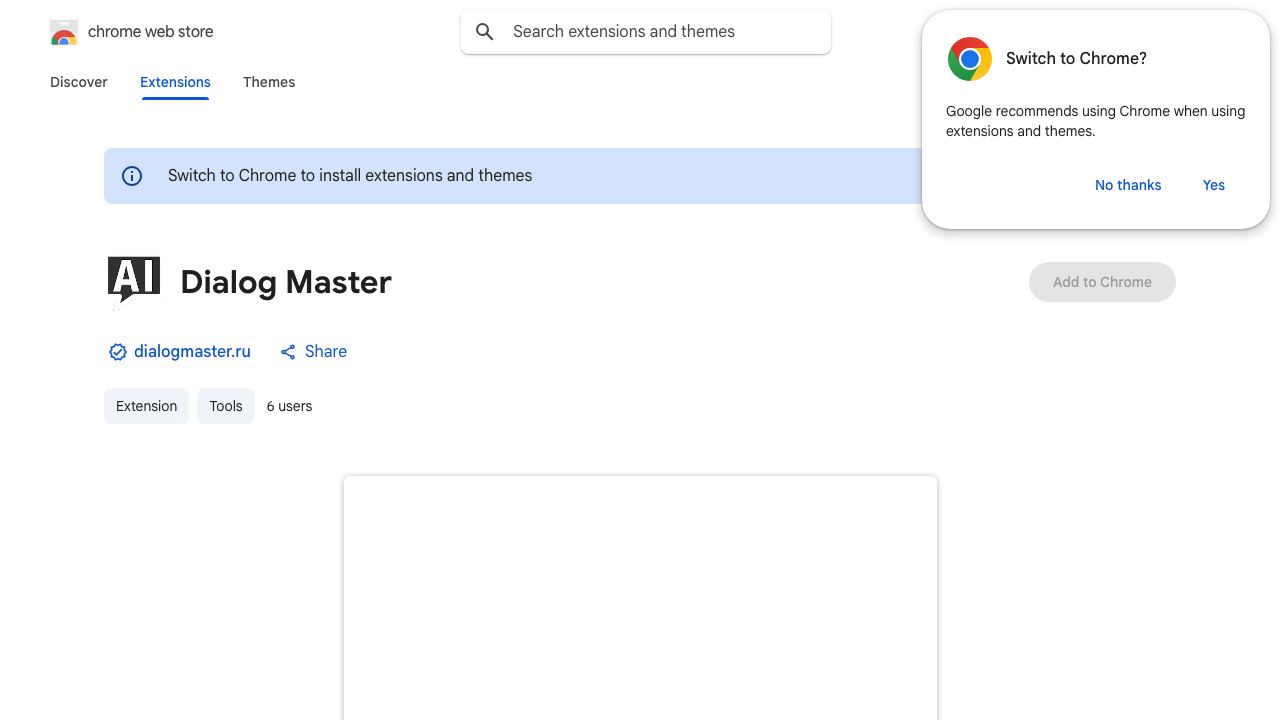Open the Discover tab
The image size is (1280, 720).
(x=79, y=82)
